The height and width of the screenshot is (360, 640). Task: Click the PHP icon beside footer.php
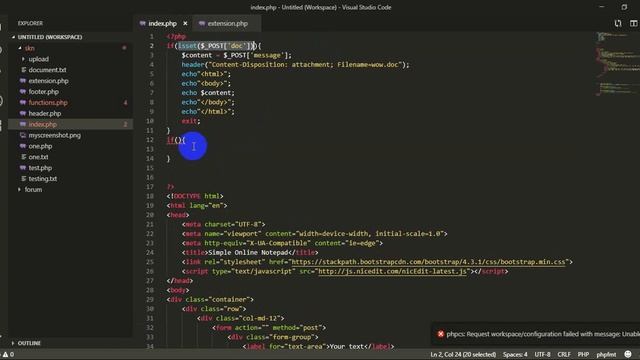pyautogui.click(x=23, y=92)
